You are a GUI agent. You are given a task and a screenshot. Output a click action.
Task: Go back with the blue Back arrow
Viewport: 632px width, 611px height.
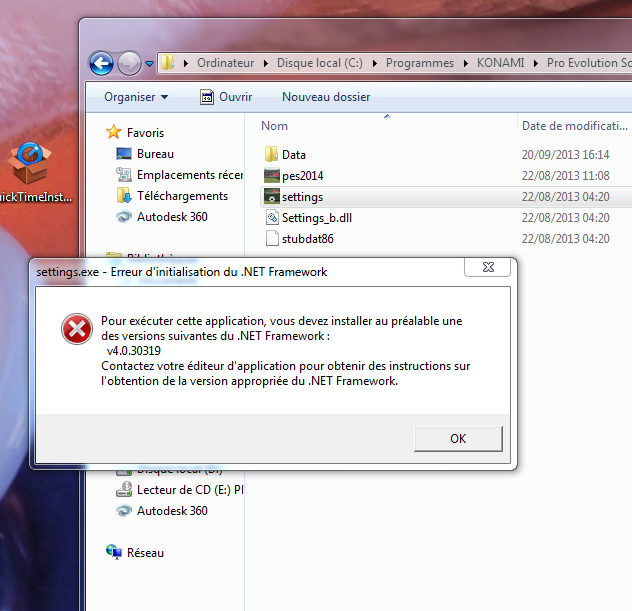pos(101,63)
